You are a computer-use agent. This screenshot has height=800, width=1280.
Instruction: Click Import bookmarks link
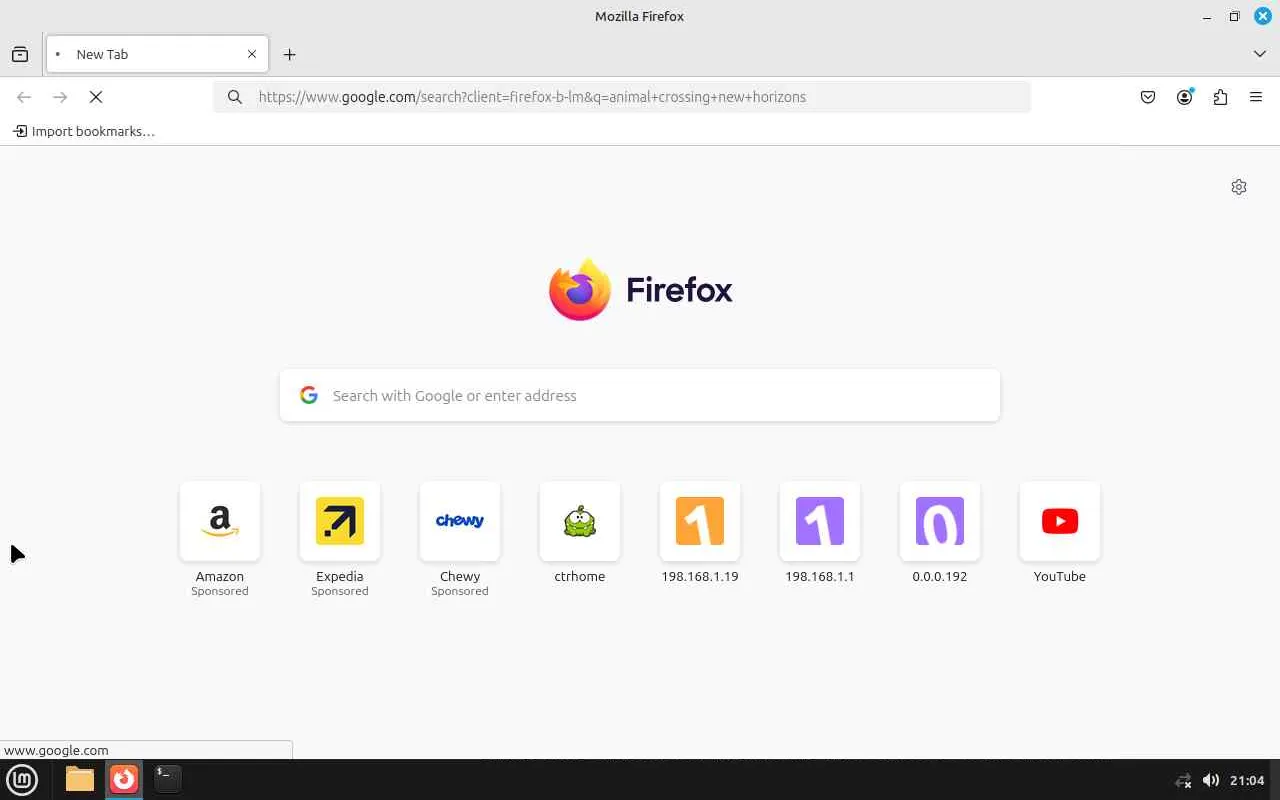click(x=84, y=131)
